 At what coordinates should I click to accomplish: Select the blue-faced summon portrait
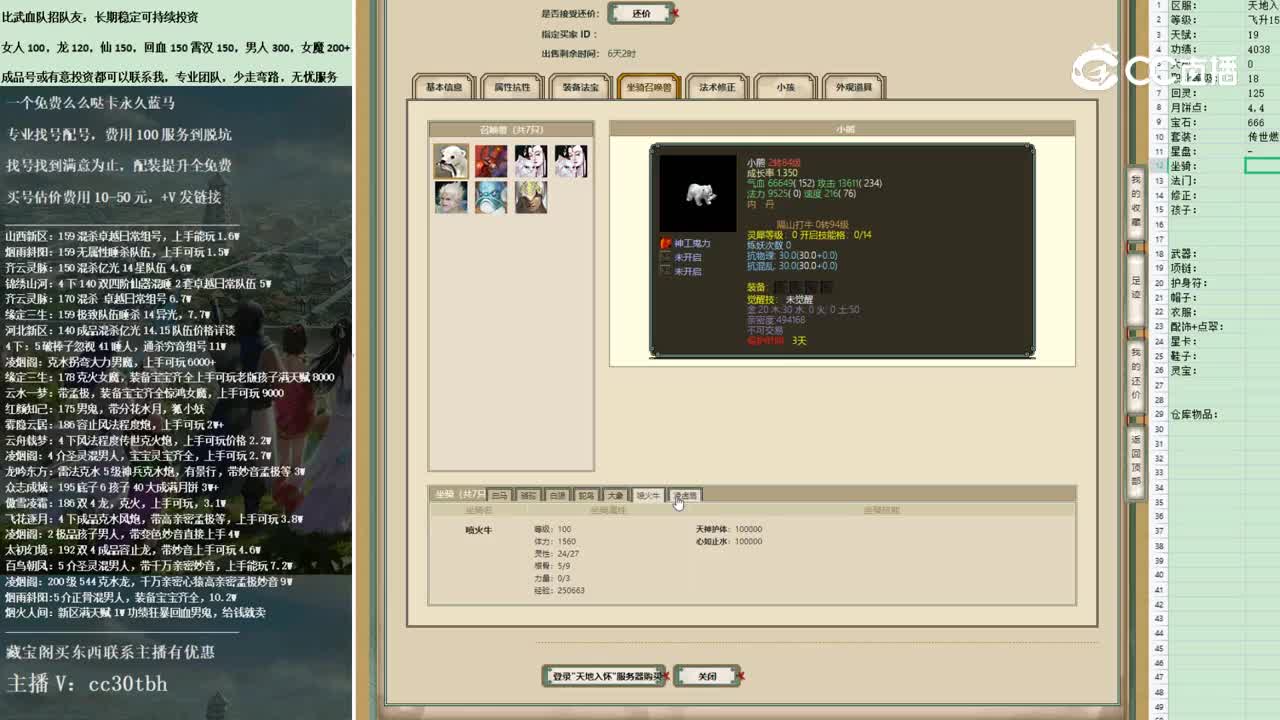[490, 197]
